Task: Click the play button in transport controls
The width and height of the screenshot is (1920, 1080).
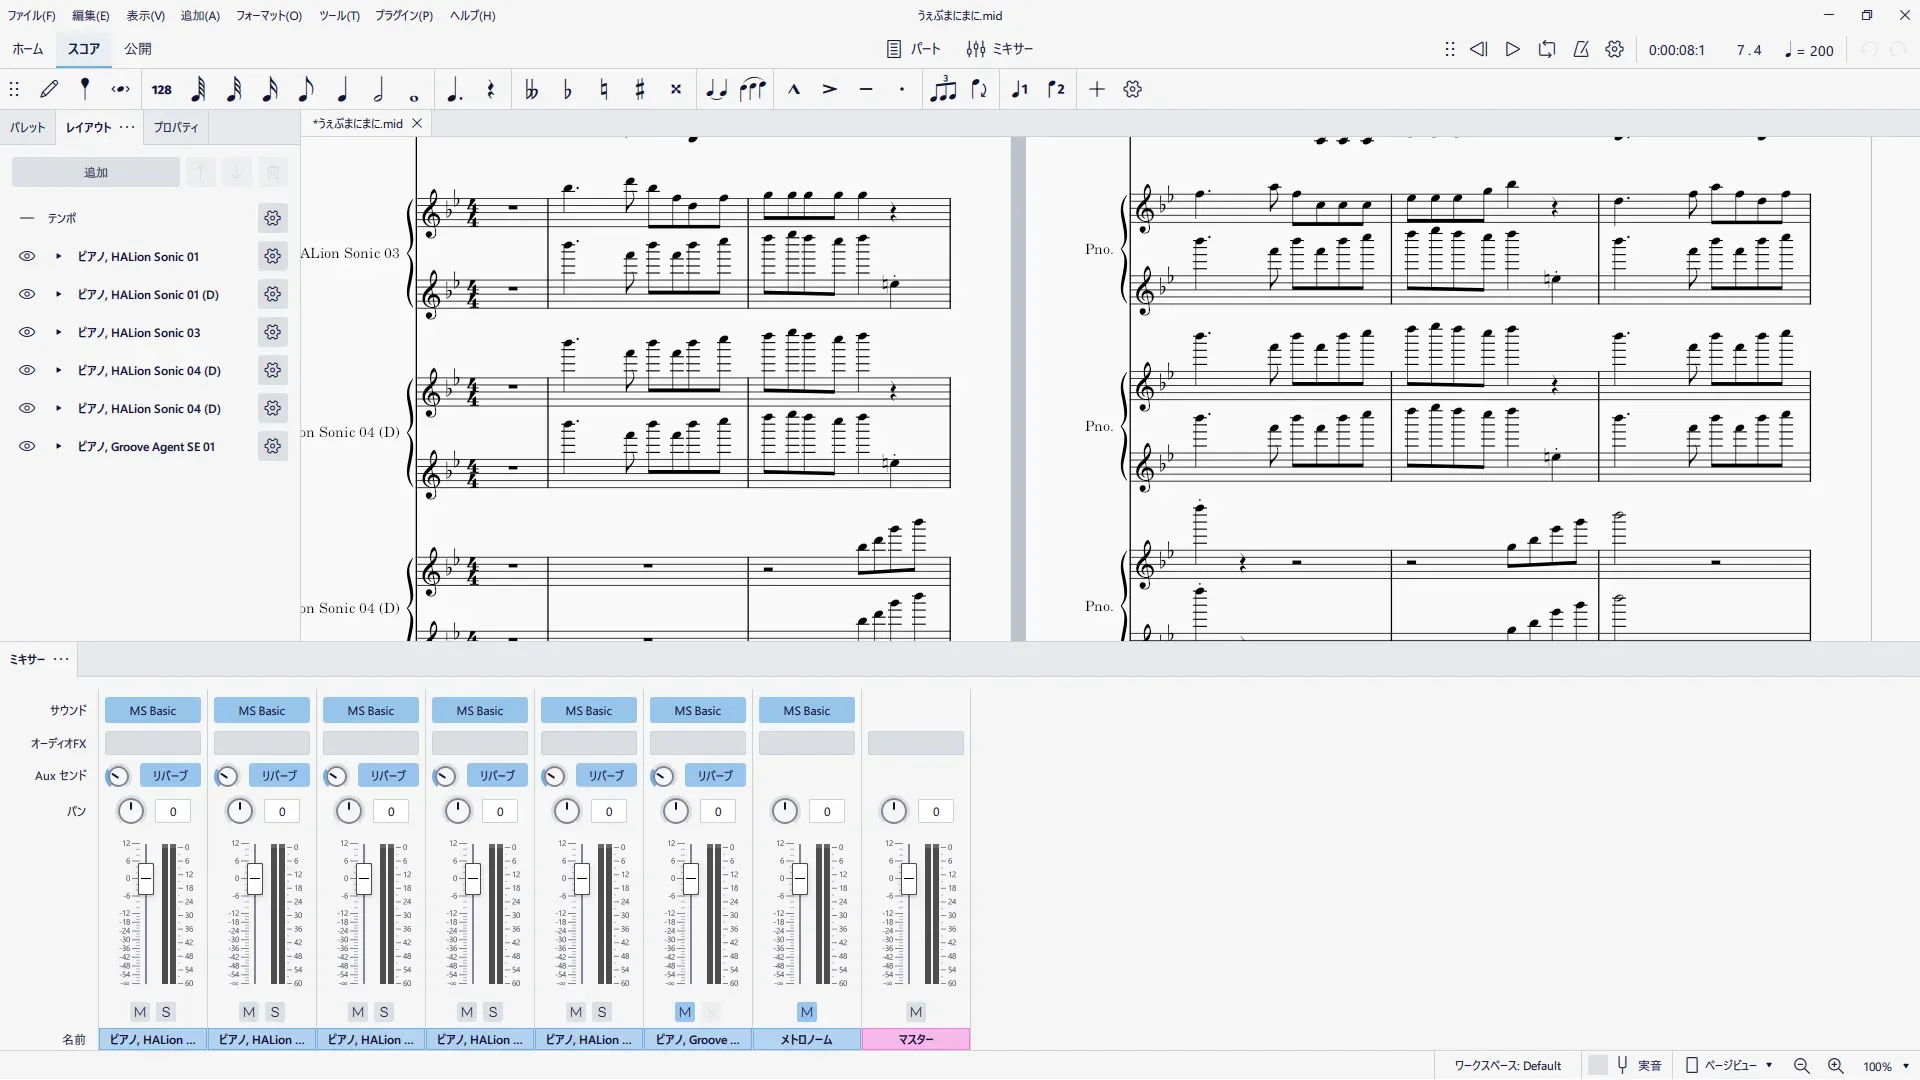Action: 1512,50
